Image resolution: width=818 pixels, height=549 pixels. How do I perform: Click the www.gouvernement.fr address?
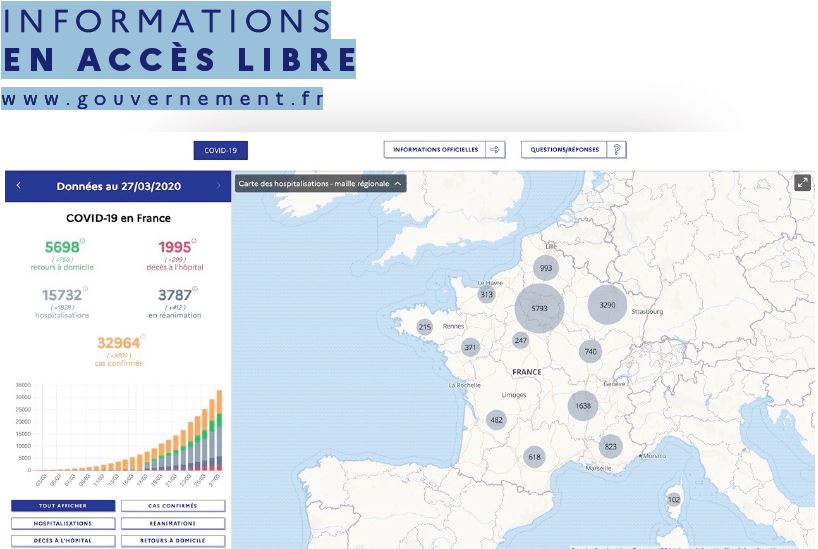(162, 99)
